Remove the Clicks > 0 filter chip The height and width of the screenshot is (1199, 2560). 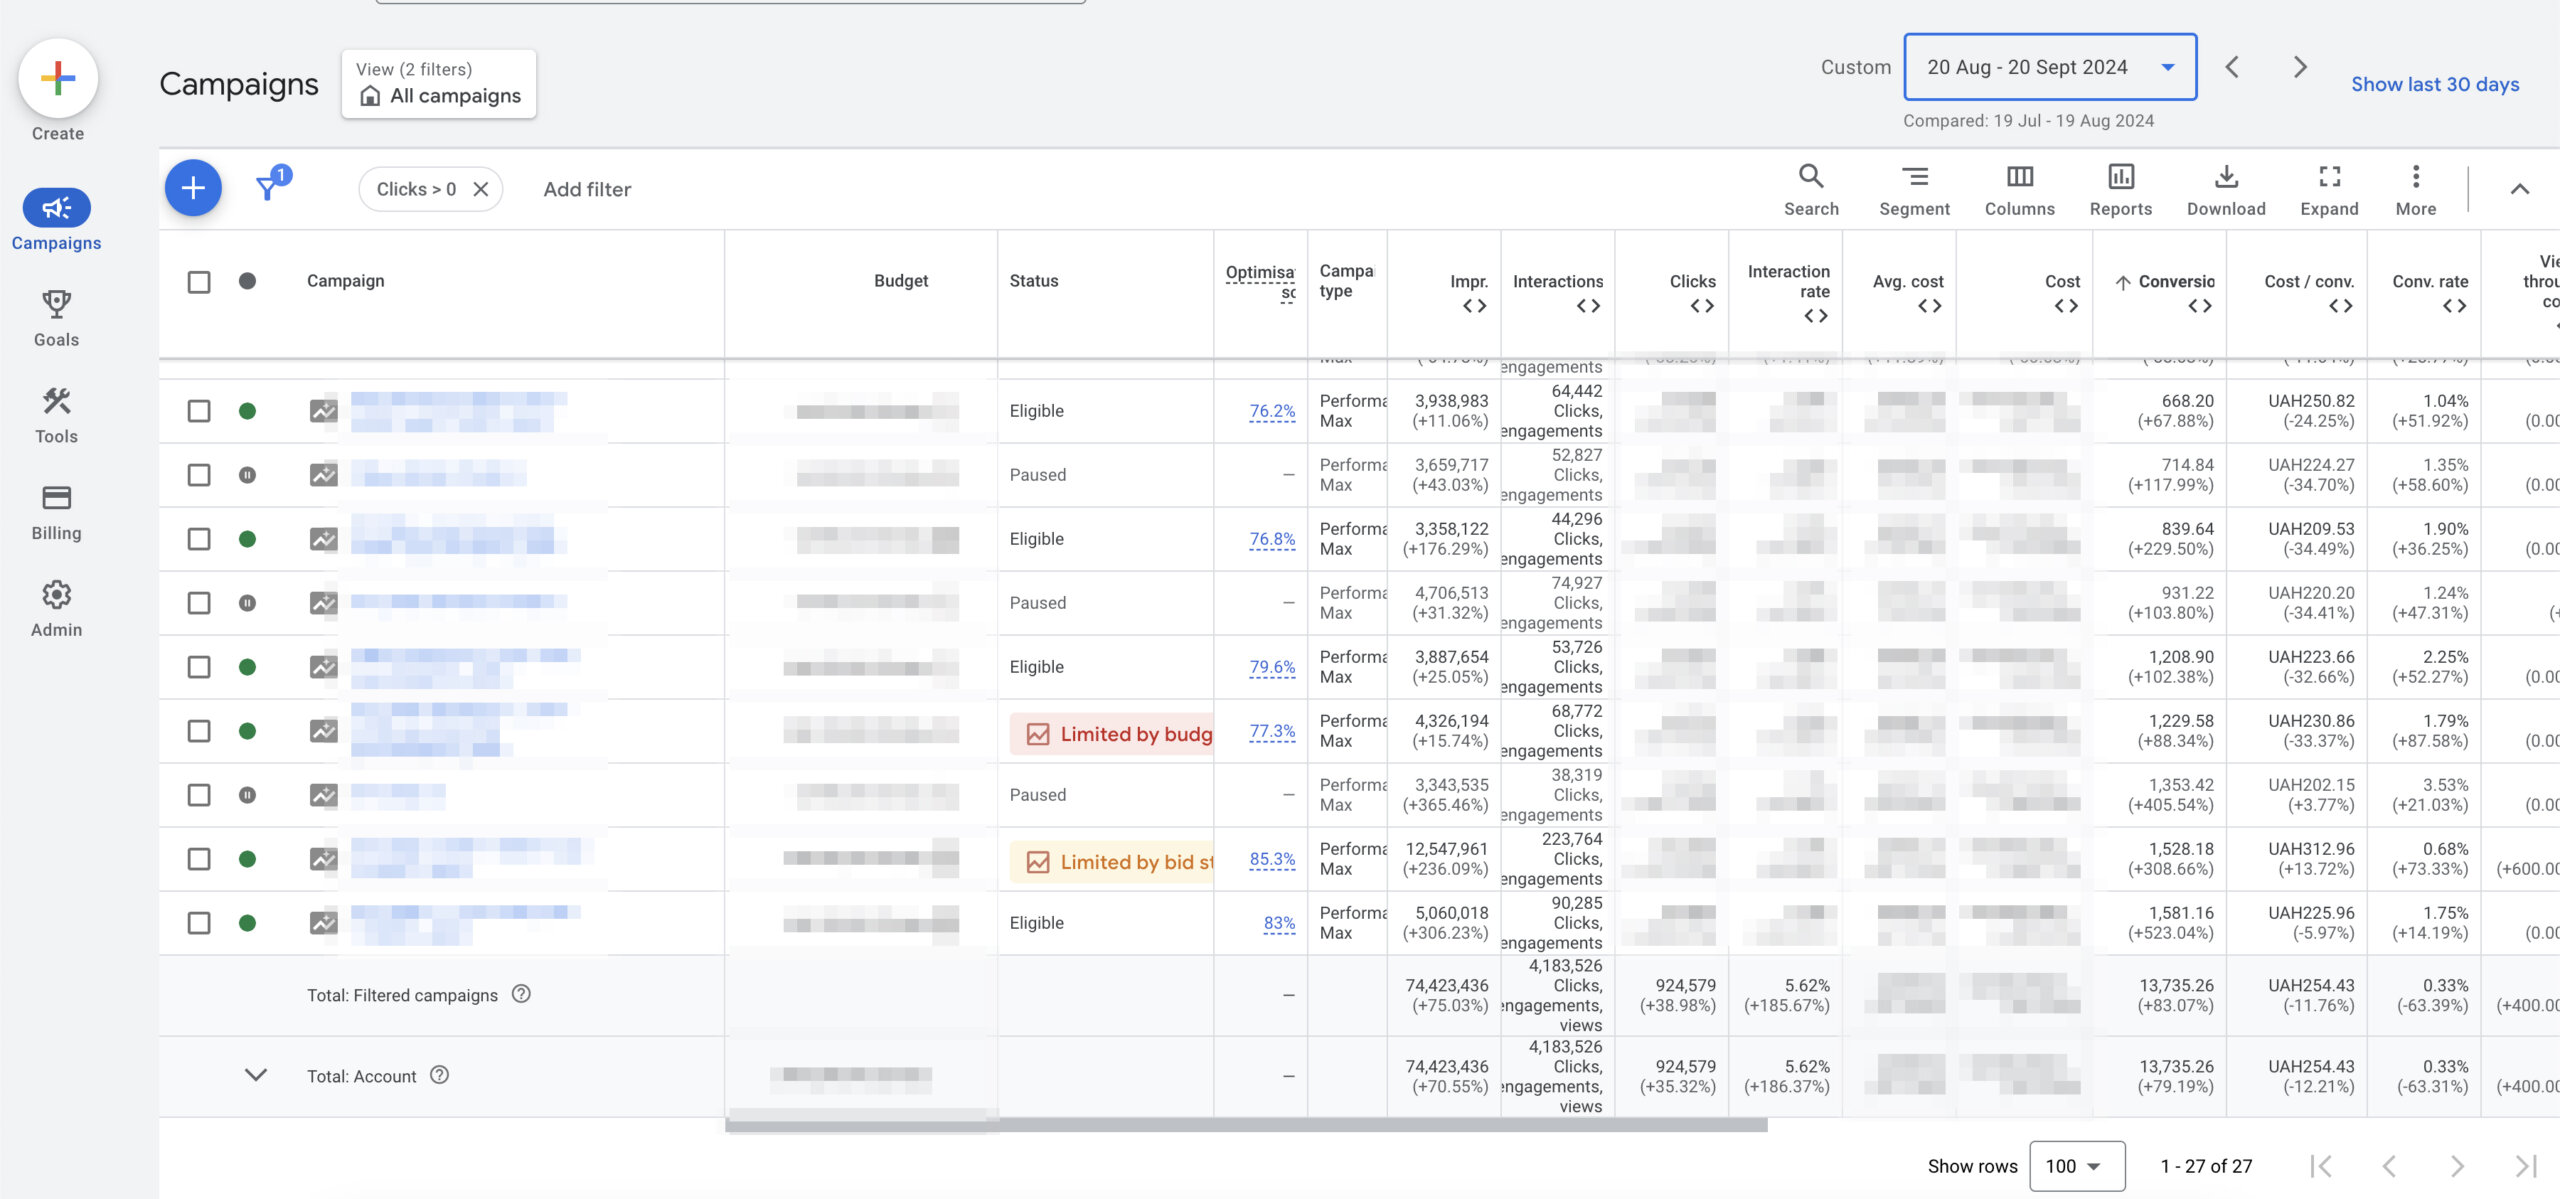481,189
